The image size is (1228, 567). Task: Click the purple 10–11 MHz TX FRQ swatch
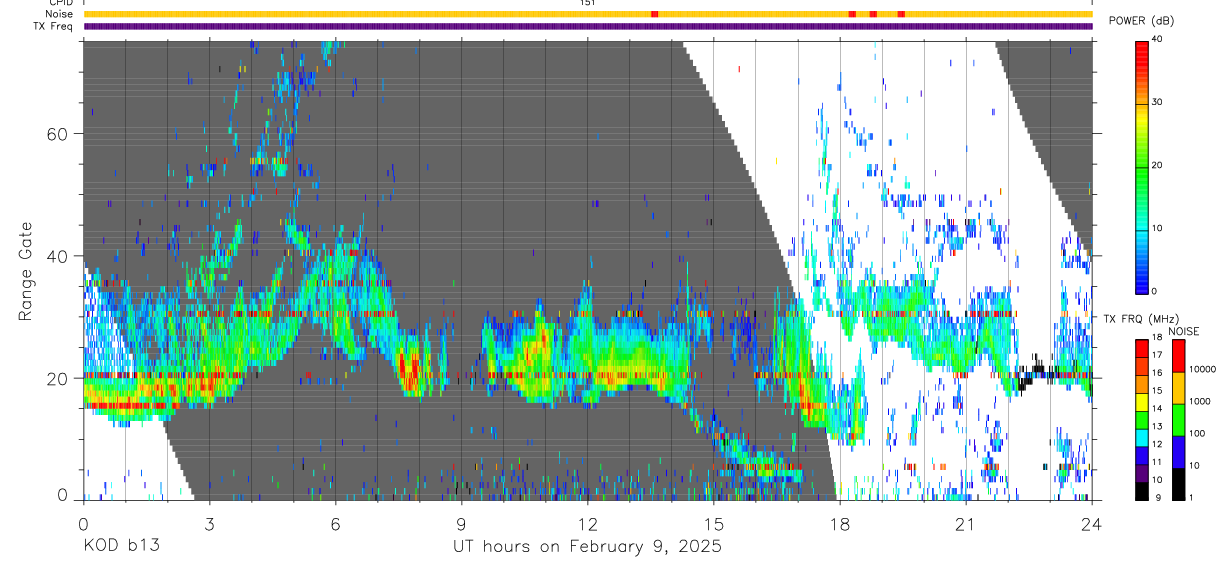(x=1141, y=473)
